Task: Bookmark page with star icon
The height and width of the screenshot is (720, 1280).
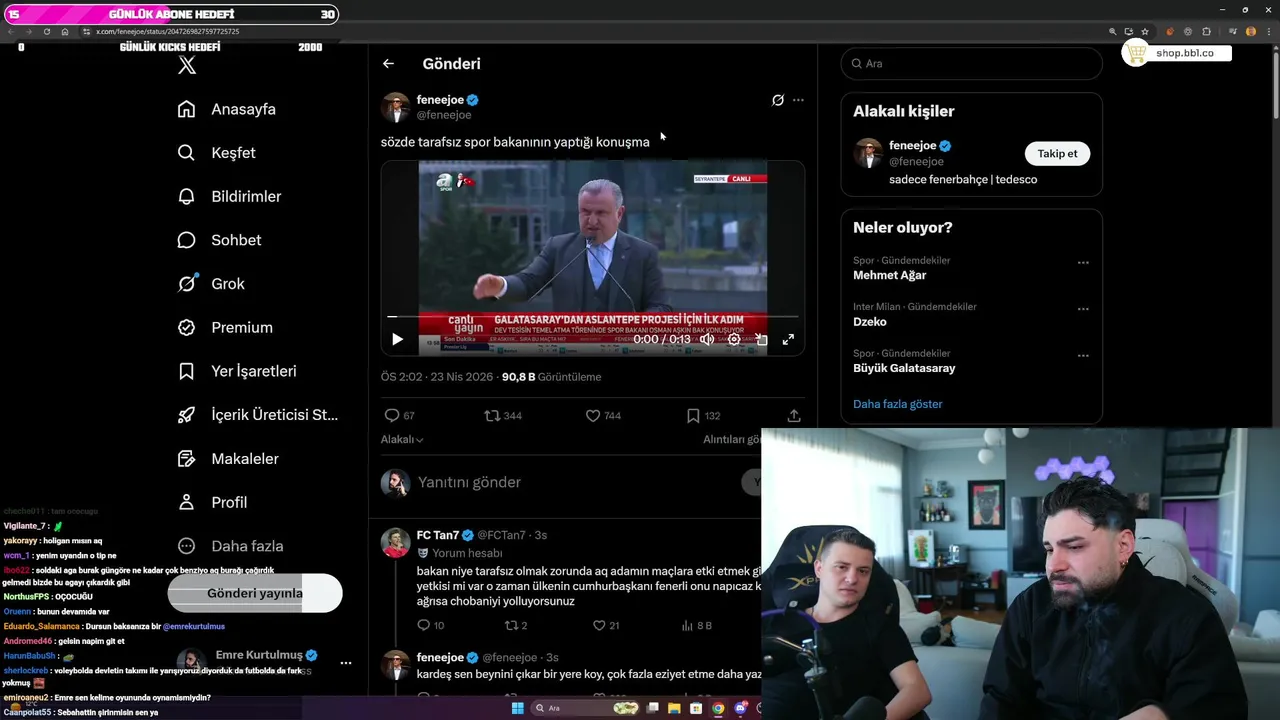Action: pyautogui.click(x=1145, y=31)
